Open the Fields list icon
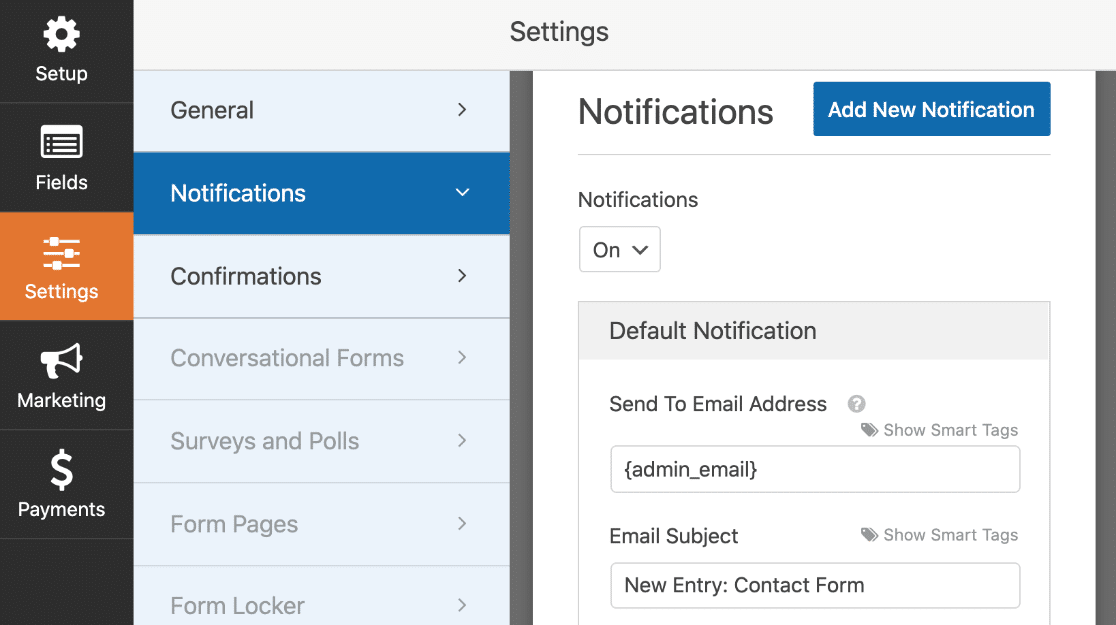 [x=61, y=143]
